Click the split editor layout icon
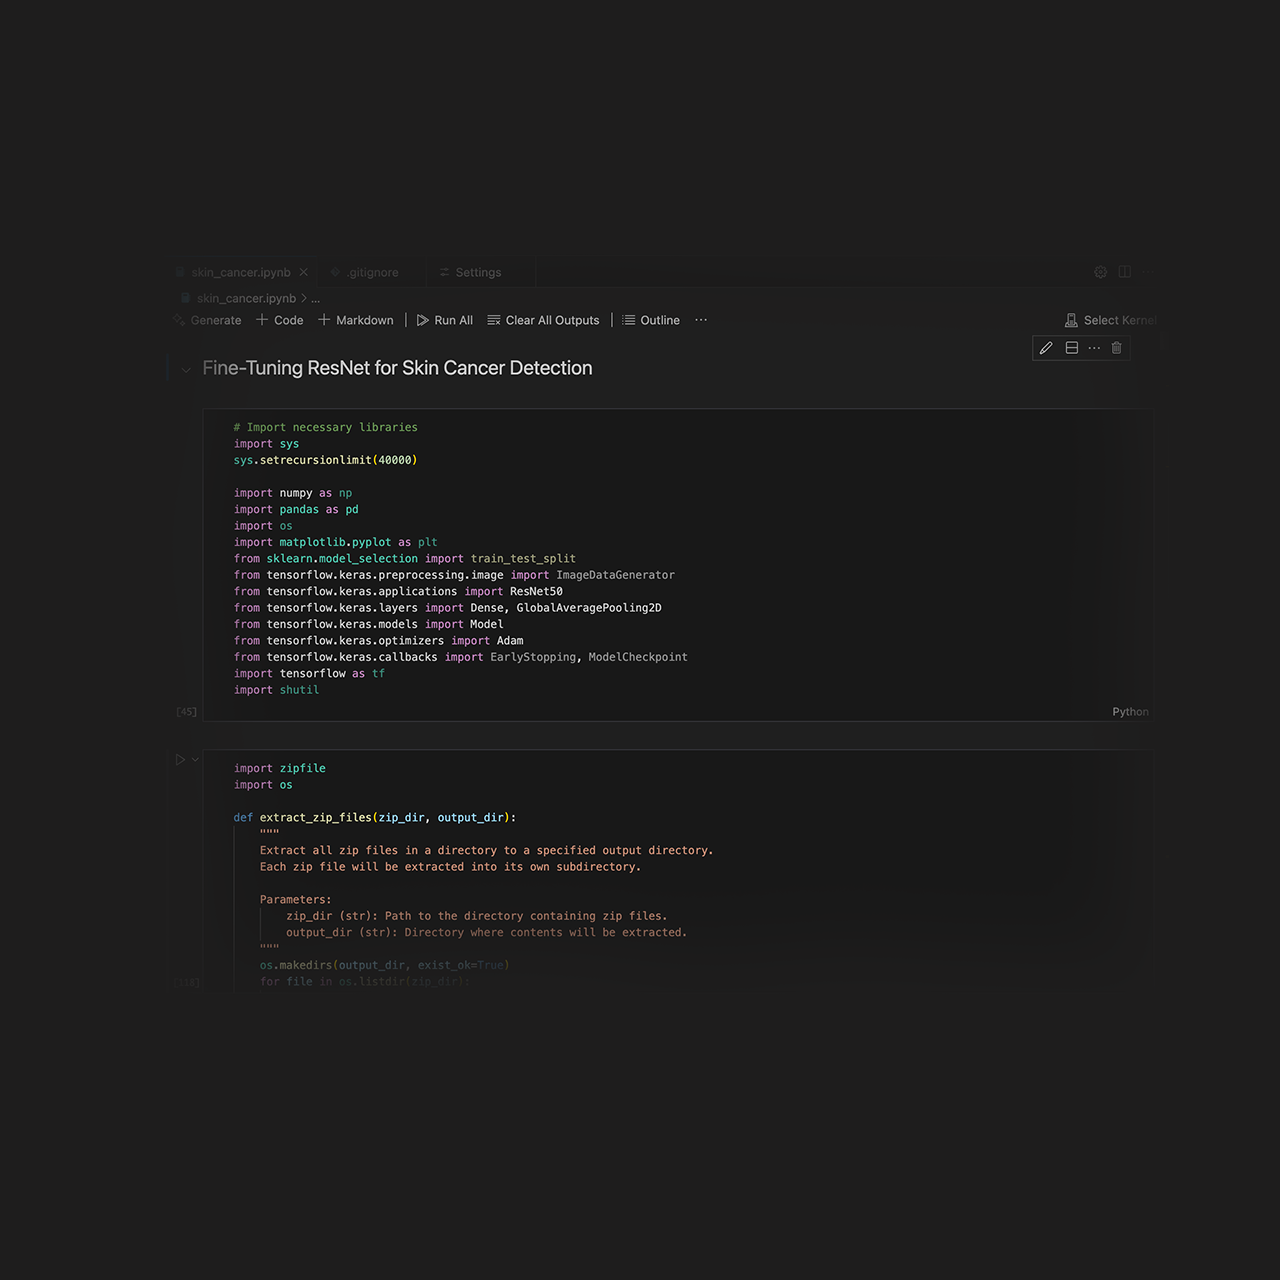Screen dimensions: 1280x1280 (x=1125, y=272)
